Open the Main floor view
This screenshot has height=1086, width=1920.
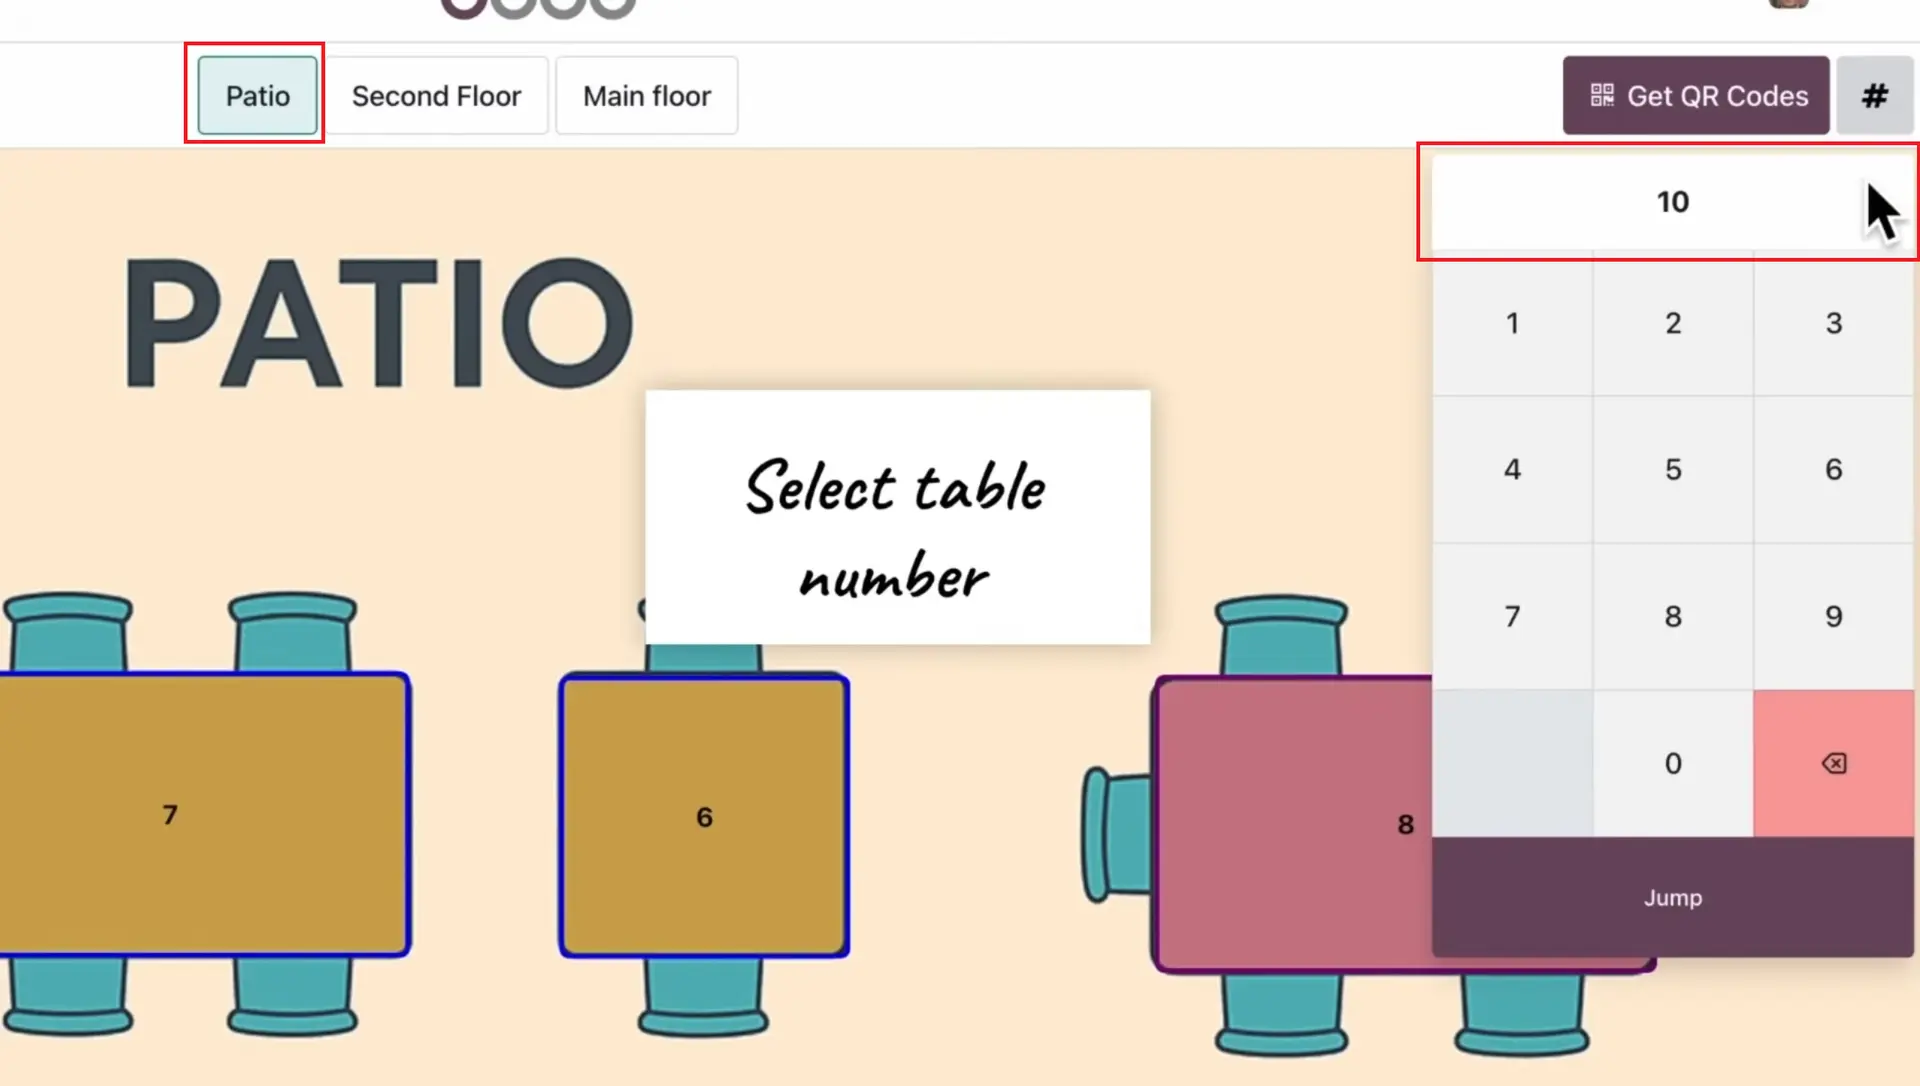point(646,95)
